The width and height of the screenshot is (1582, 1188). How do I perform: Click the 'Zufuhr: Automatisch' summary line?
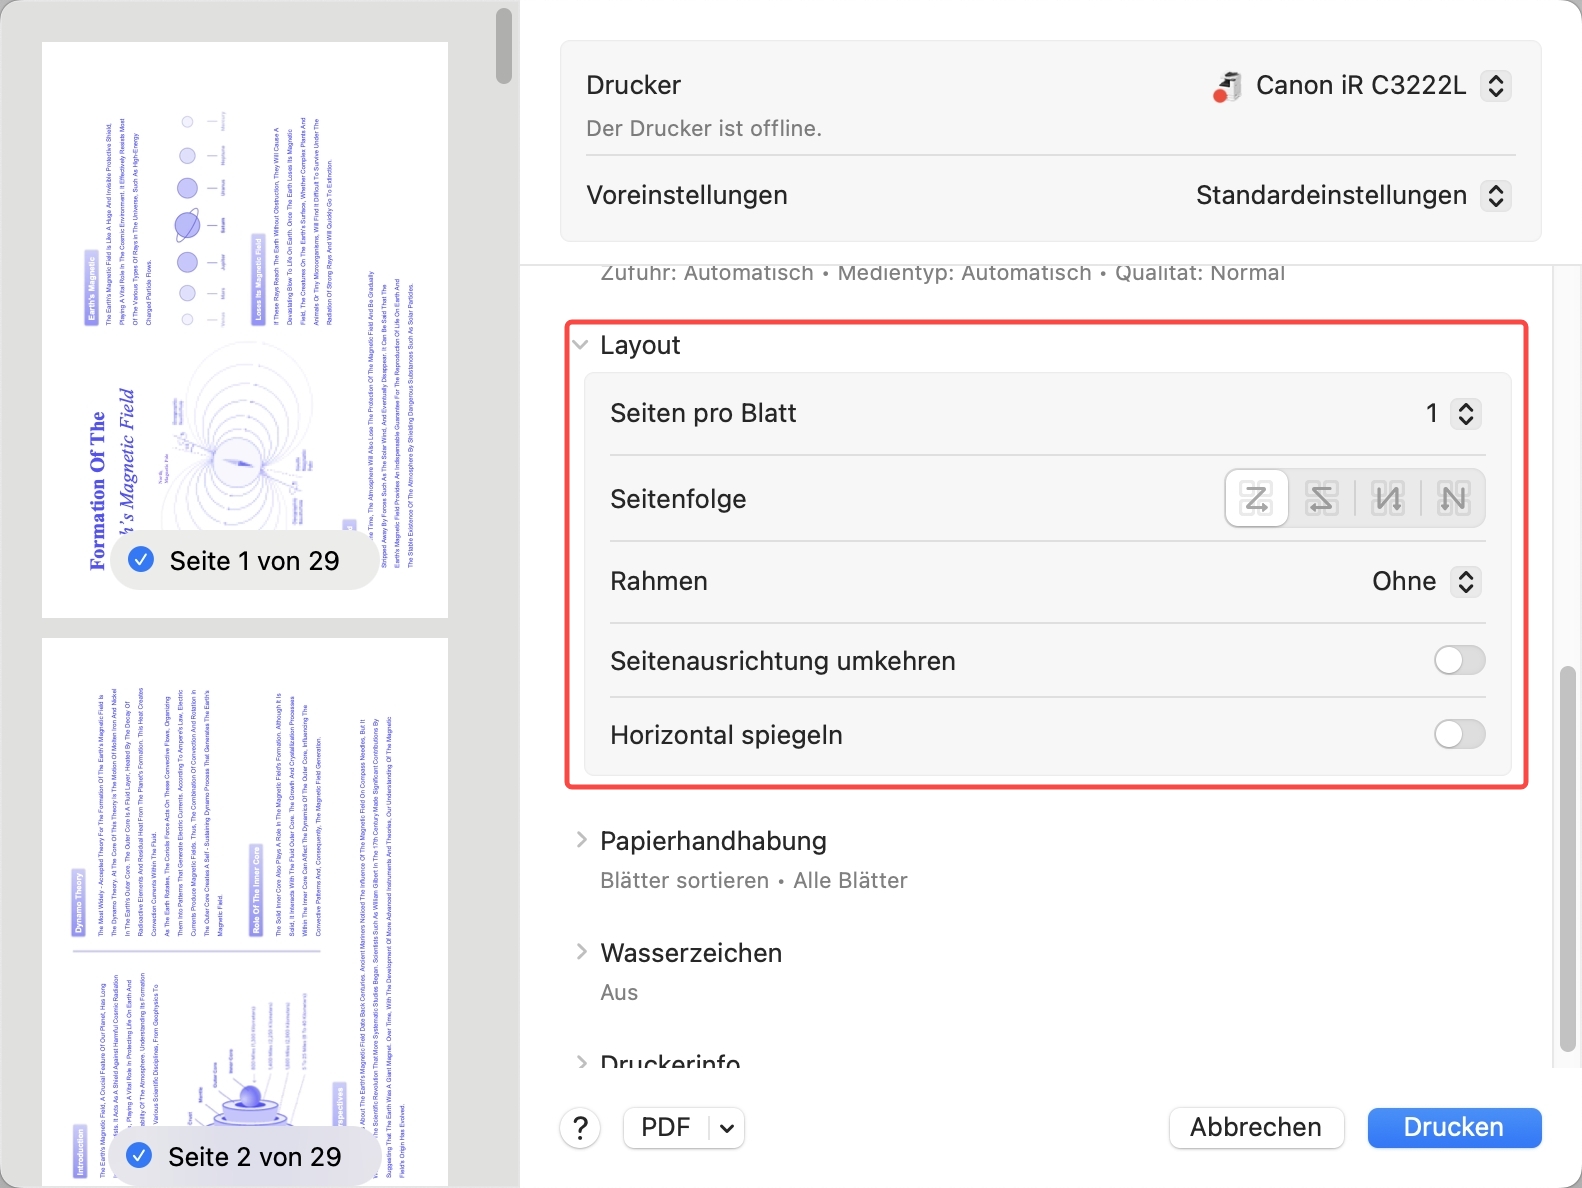pos(942,273)
